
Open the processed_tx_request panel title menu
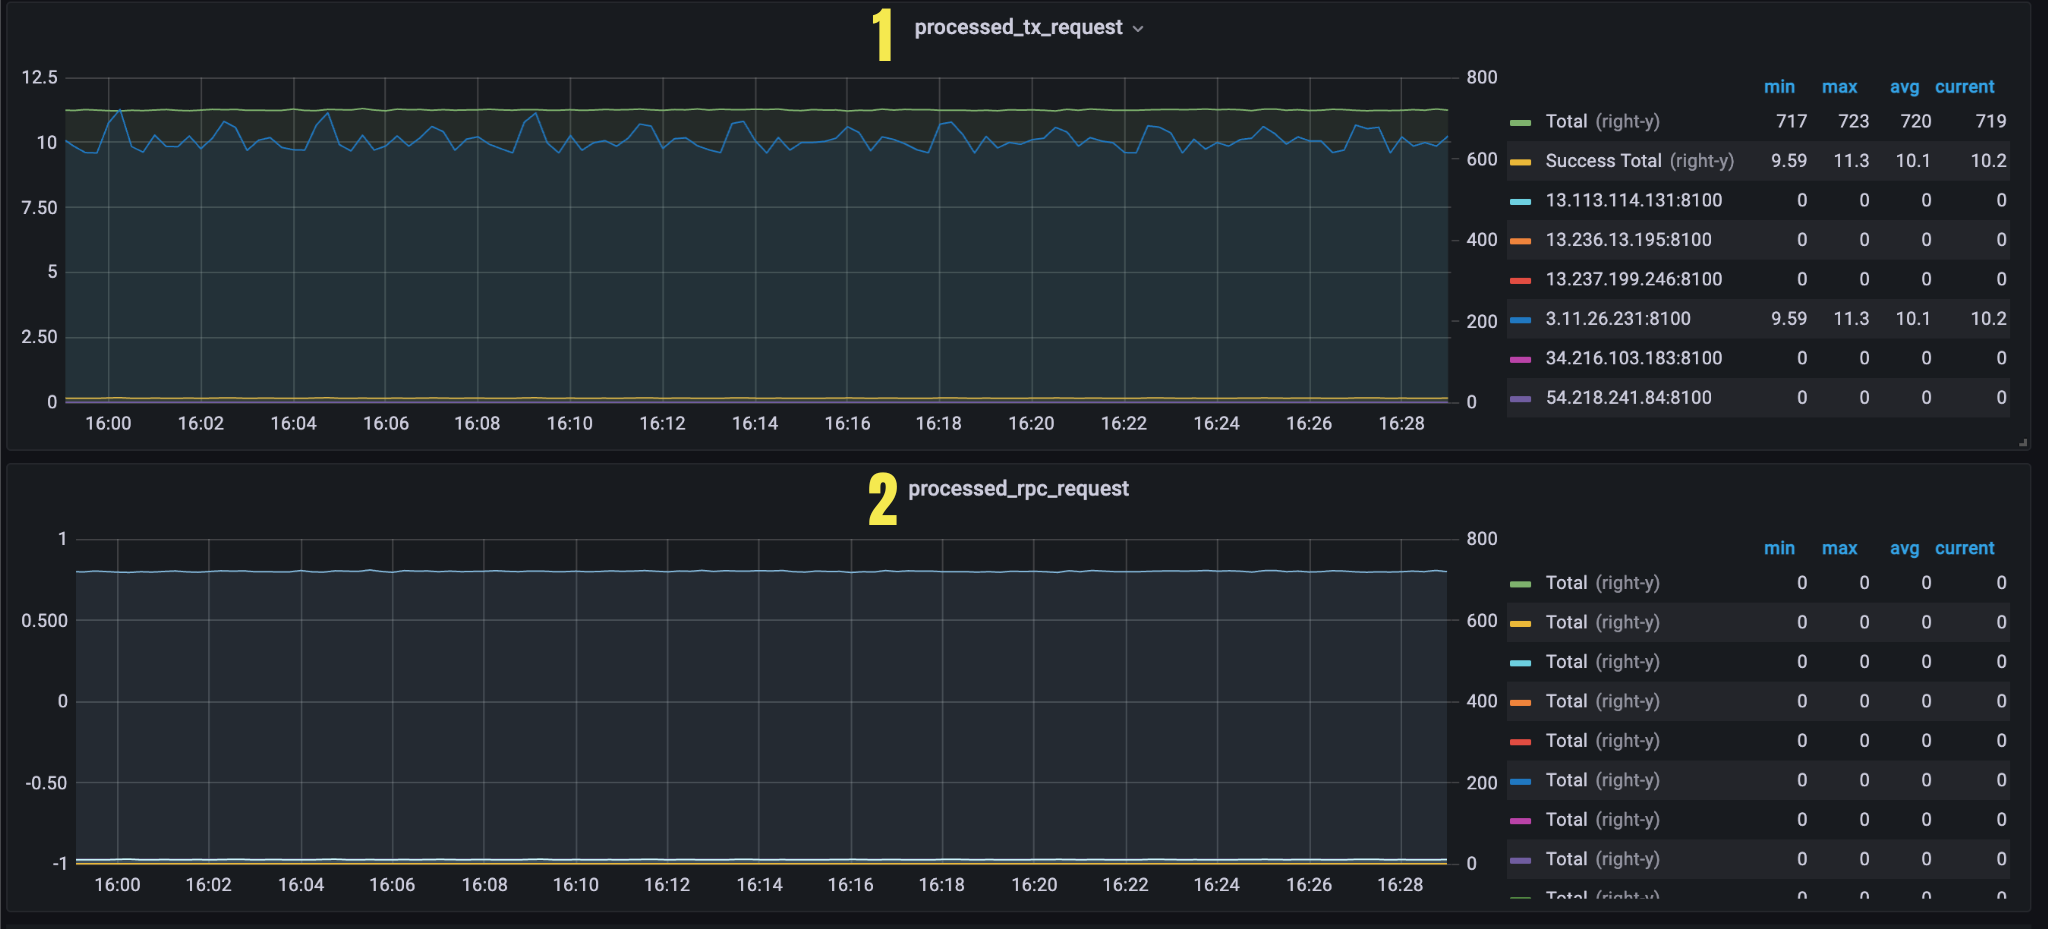tap(1018, 28)
